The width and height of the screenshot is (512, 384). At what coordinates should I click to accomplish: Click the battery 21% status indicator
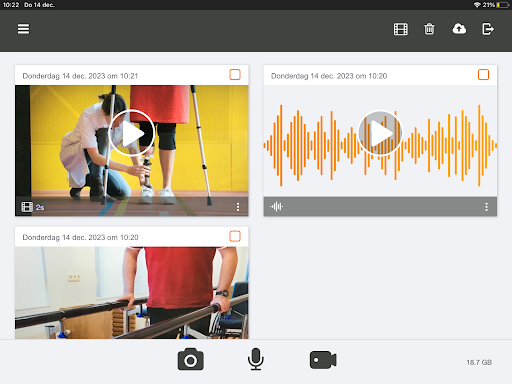(496, 5)
